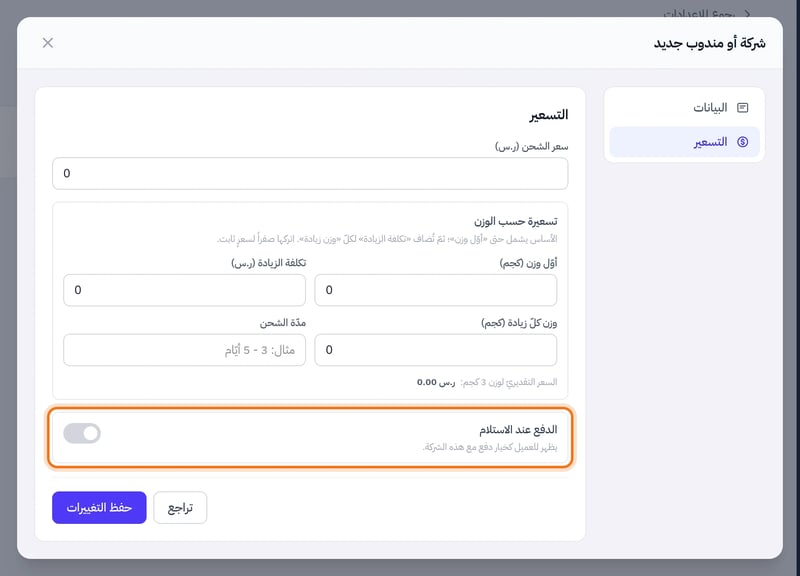Click حفظ التغييرات button
The image size is (800, 576).
pos(99,508)
